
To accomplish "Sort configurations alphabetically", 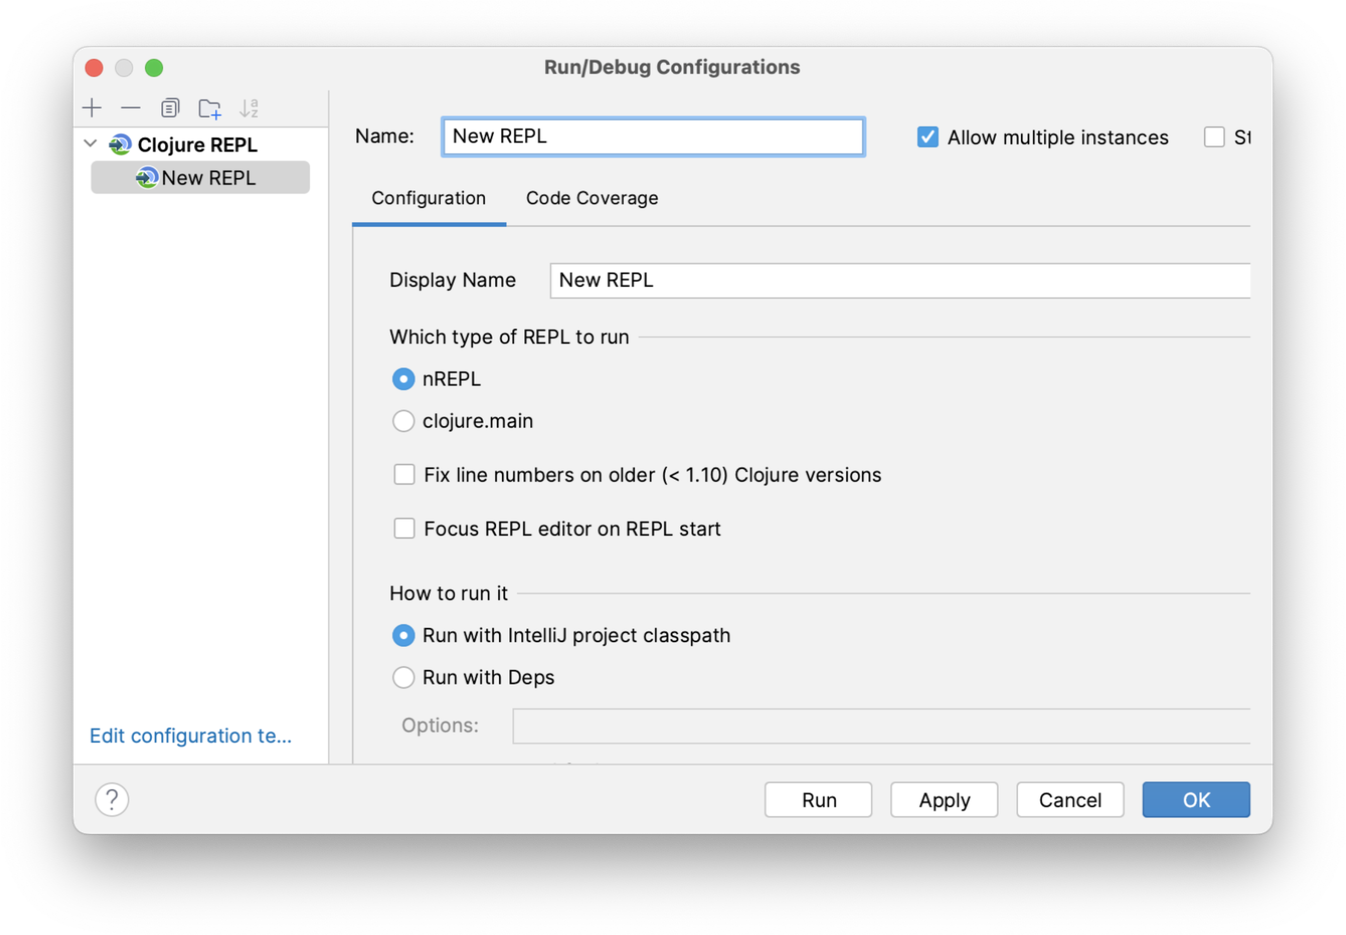I will [x=249, y=108].
